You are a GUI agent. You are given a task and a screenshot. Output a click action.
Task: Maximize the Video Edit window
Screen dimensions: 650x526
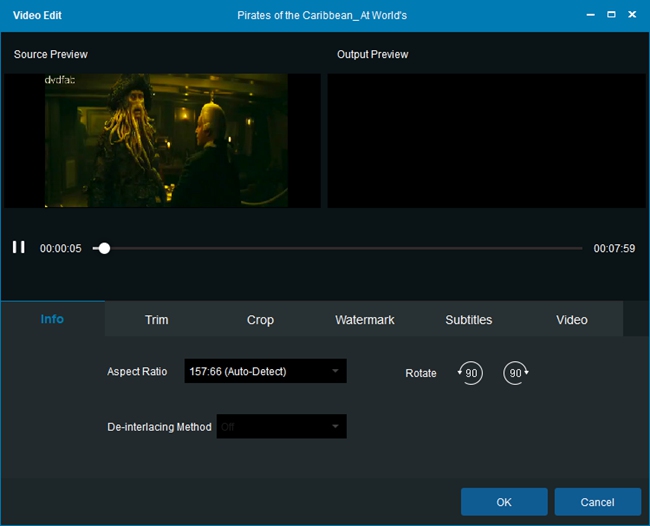tap(611, 15)
